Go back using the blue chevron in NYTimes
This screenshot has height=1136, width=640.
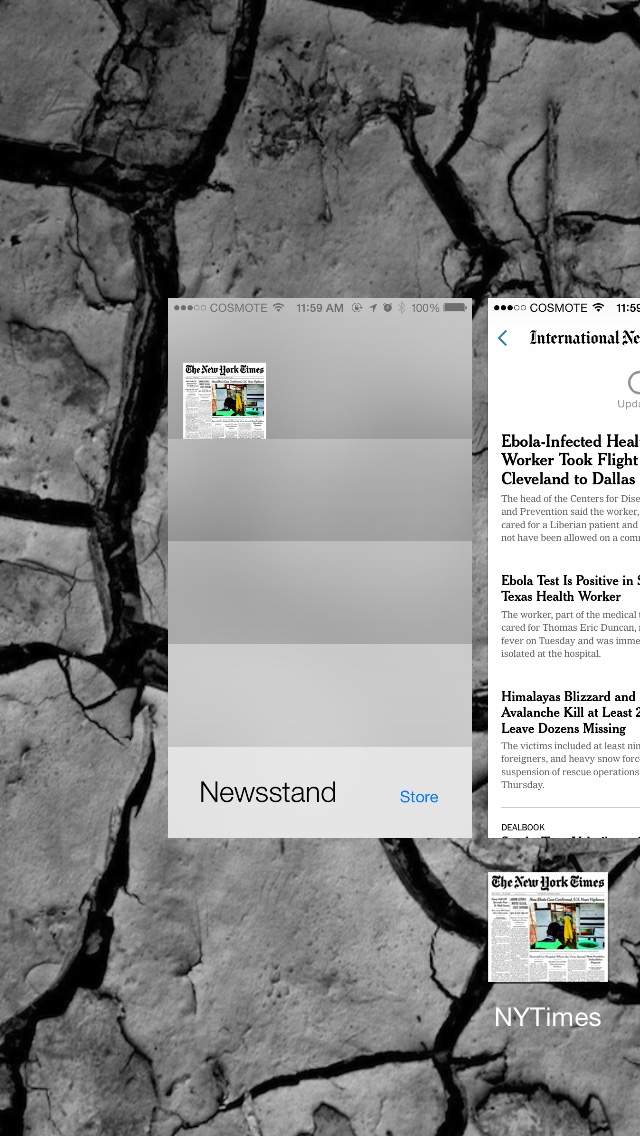point(504,338)
